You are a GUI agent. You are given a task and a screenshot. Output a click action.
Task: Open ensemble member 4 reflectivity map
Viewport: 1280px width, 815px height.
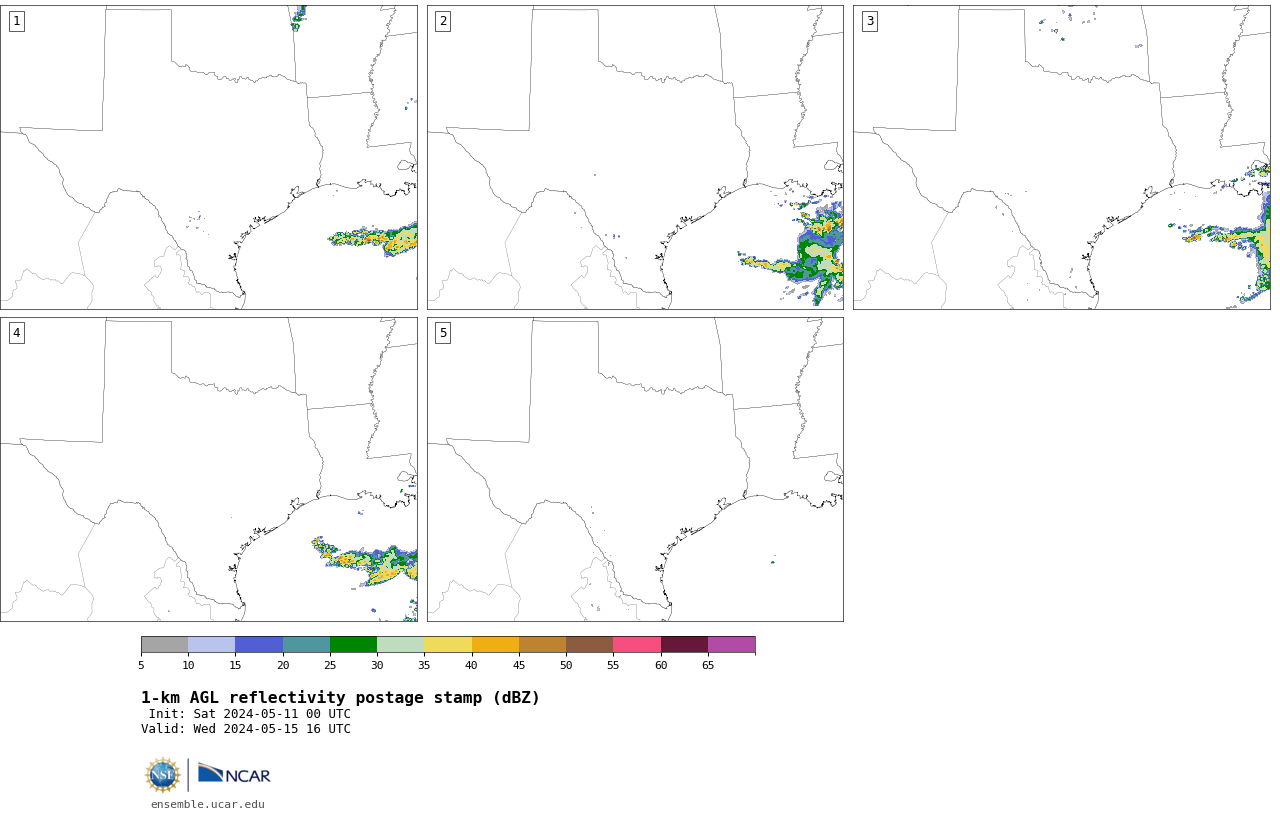tap(209, 469)
